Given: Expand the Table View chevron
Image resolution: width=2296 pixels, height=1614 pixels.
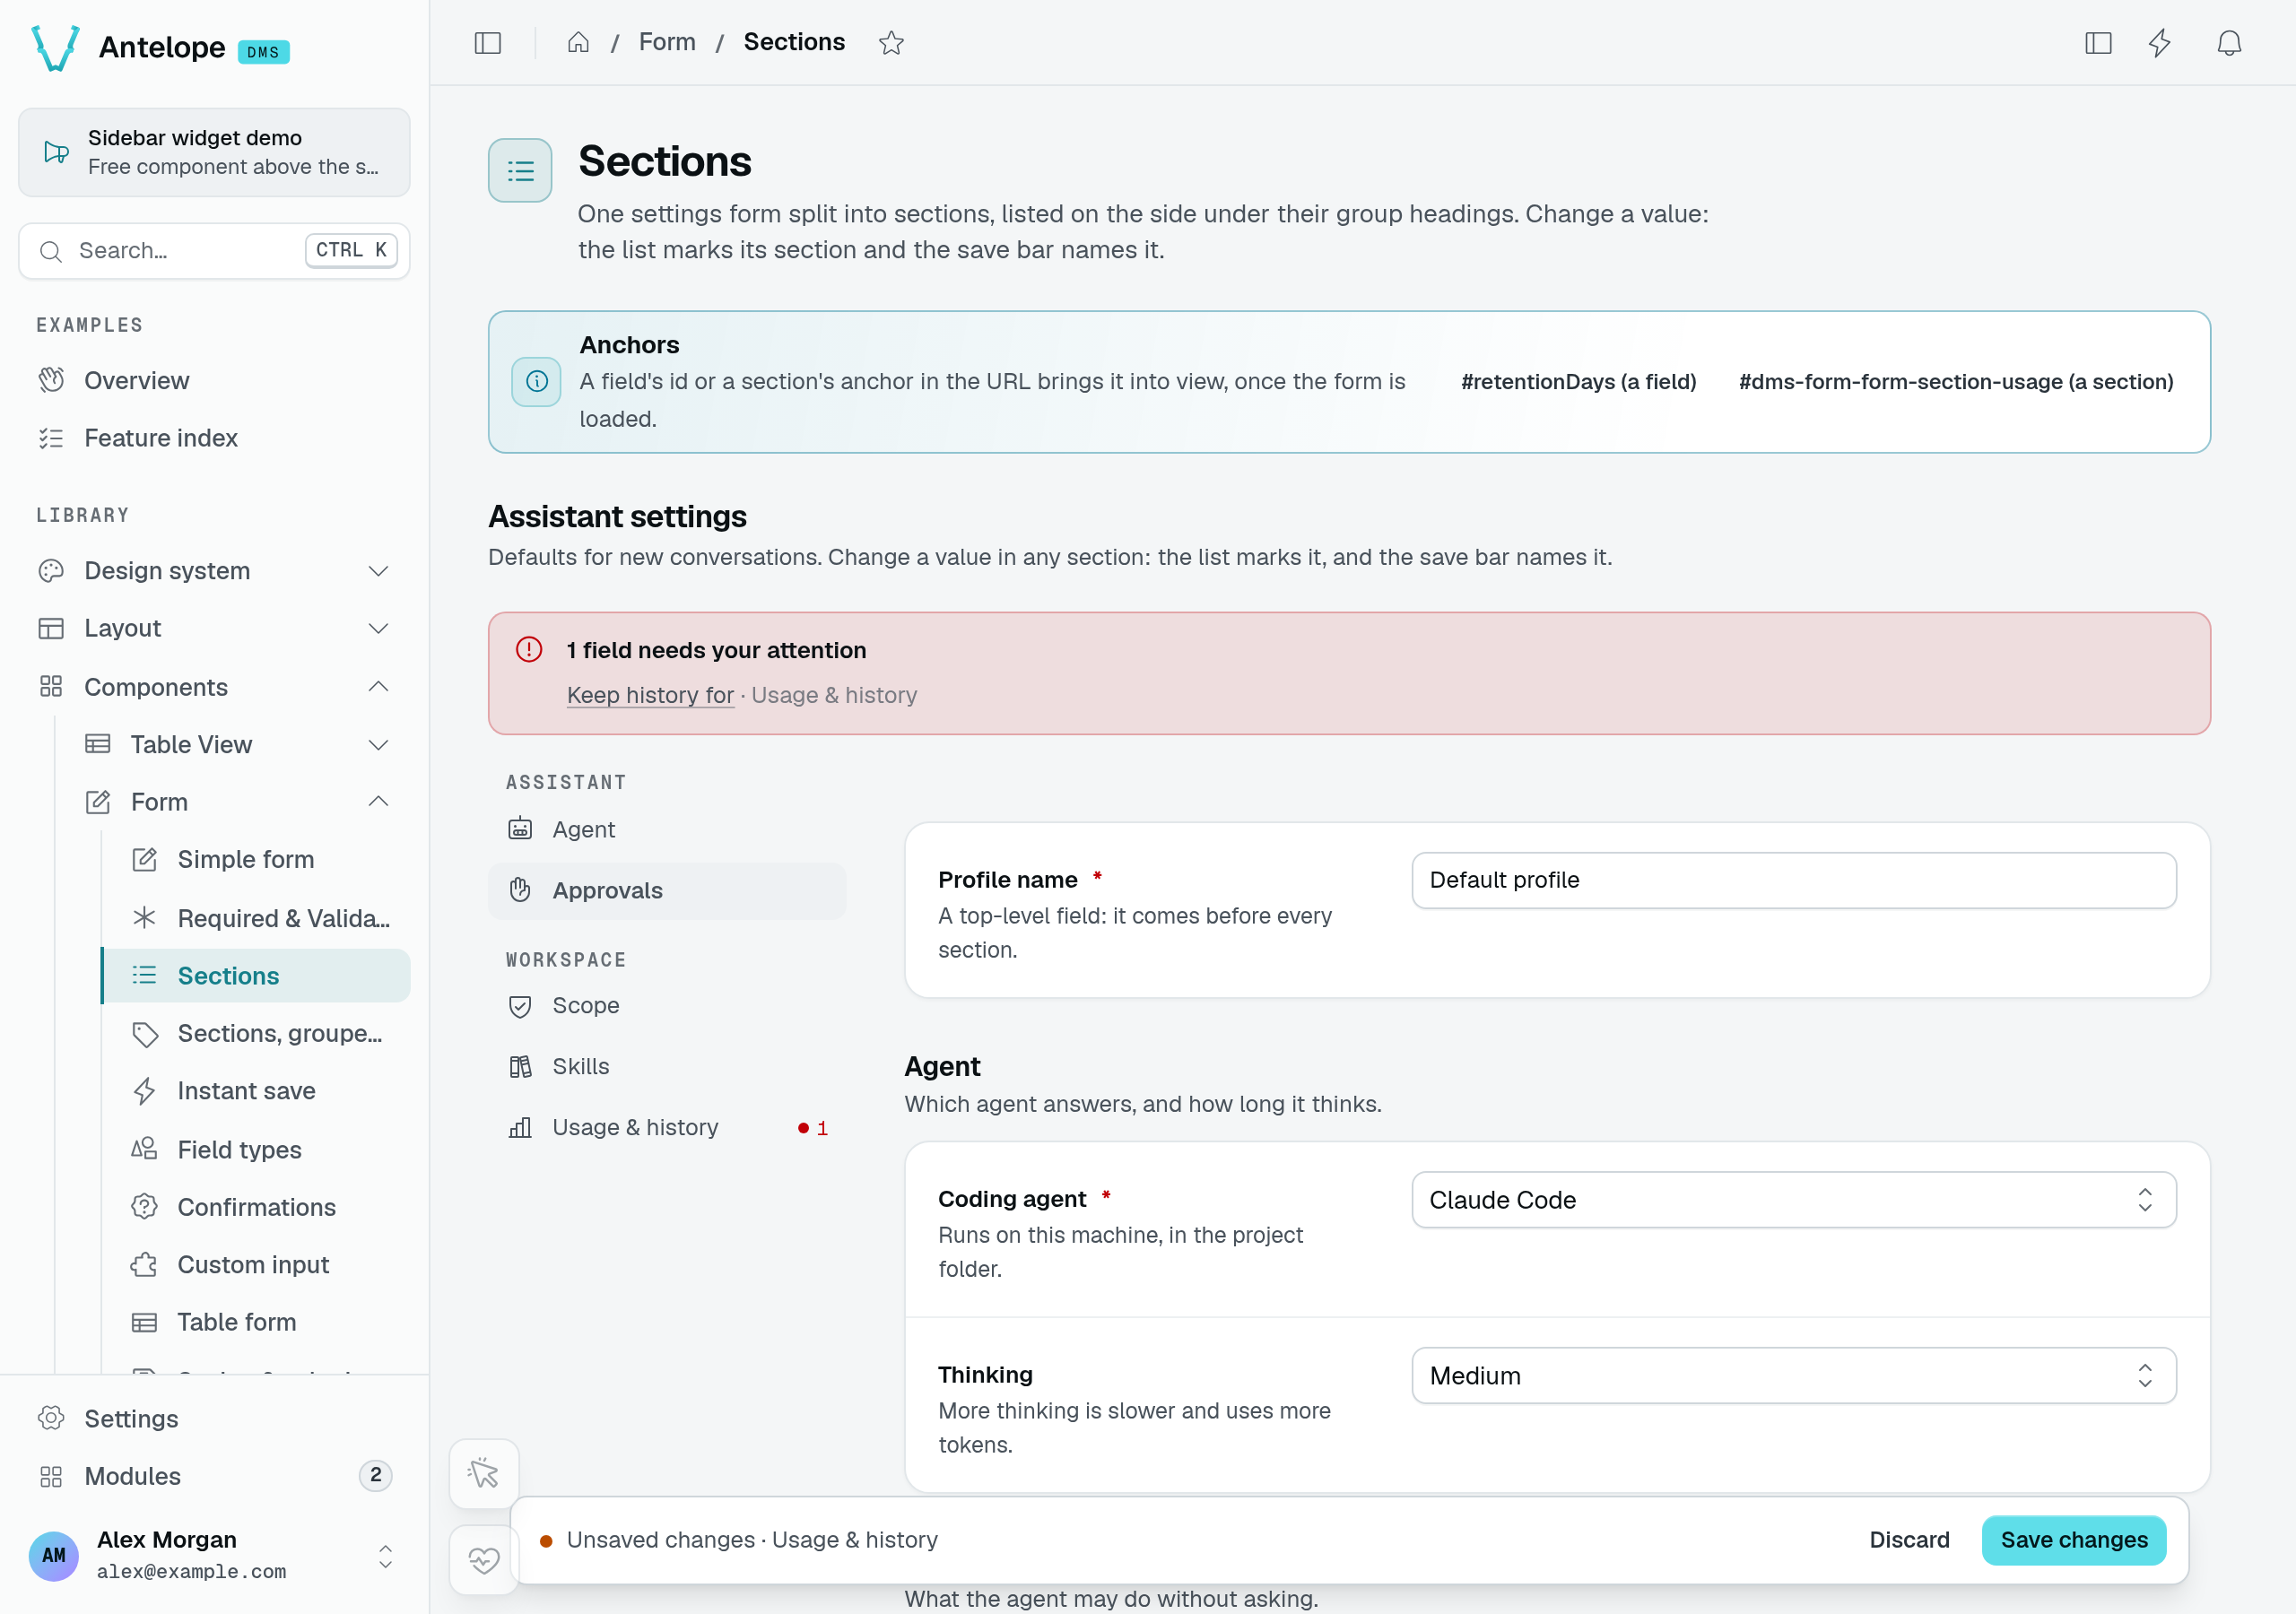Looking at the screenshot, I should coord(378,744).
